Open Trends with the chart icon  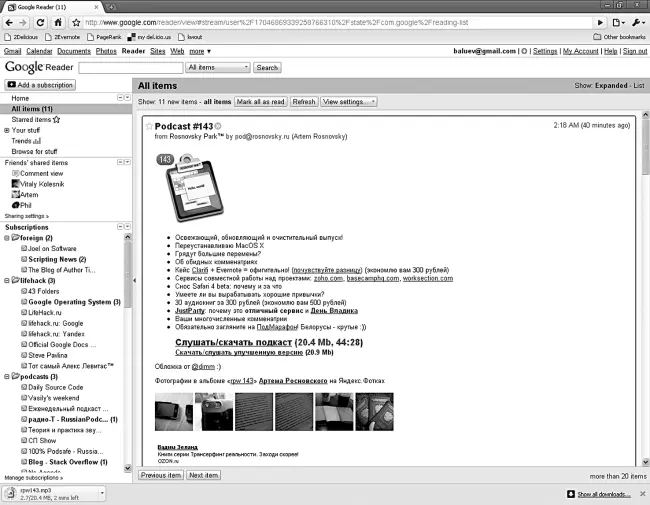pos(37,141)
